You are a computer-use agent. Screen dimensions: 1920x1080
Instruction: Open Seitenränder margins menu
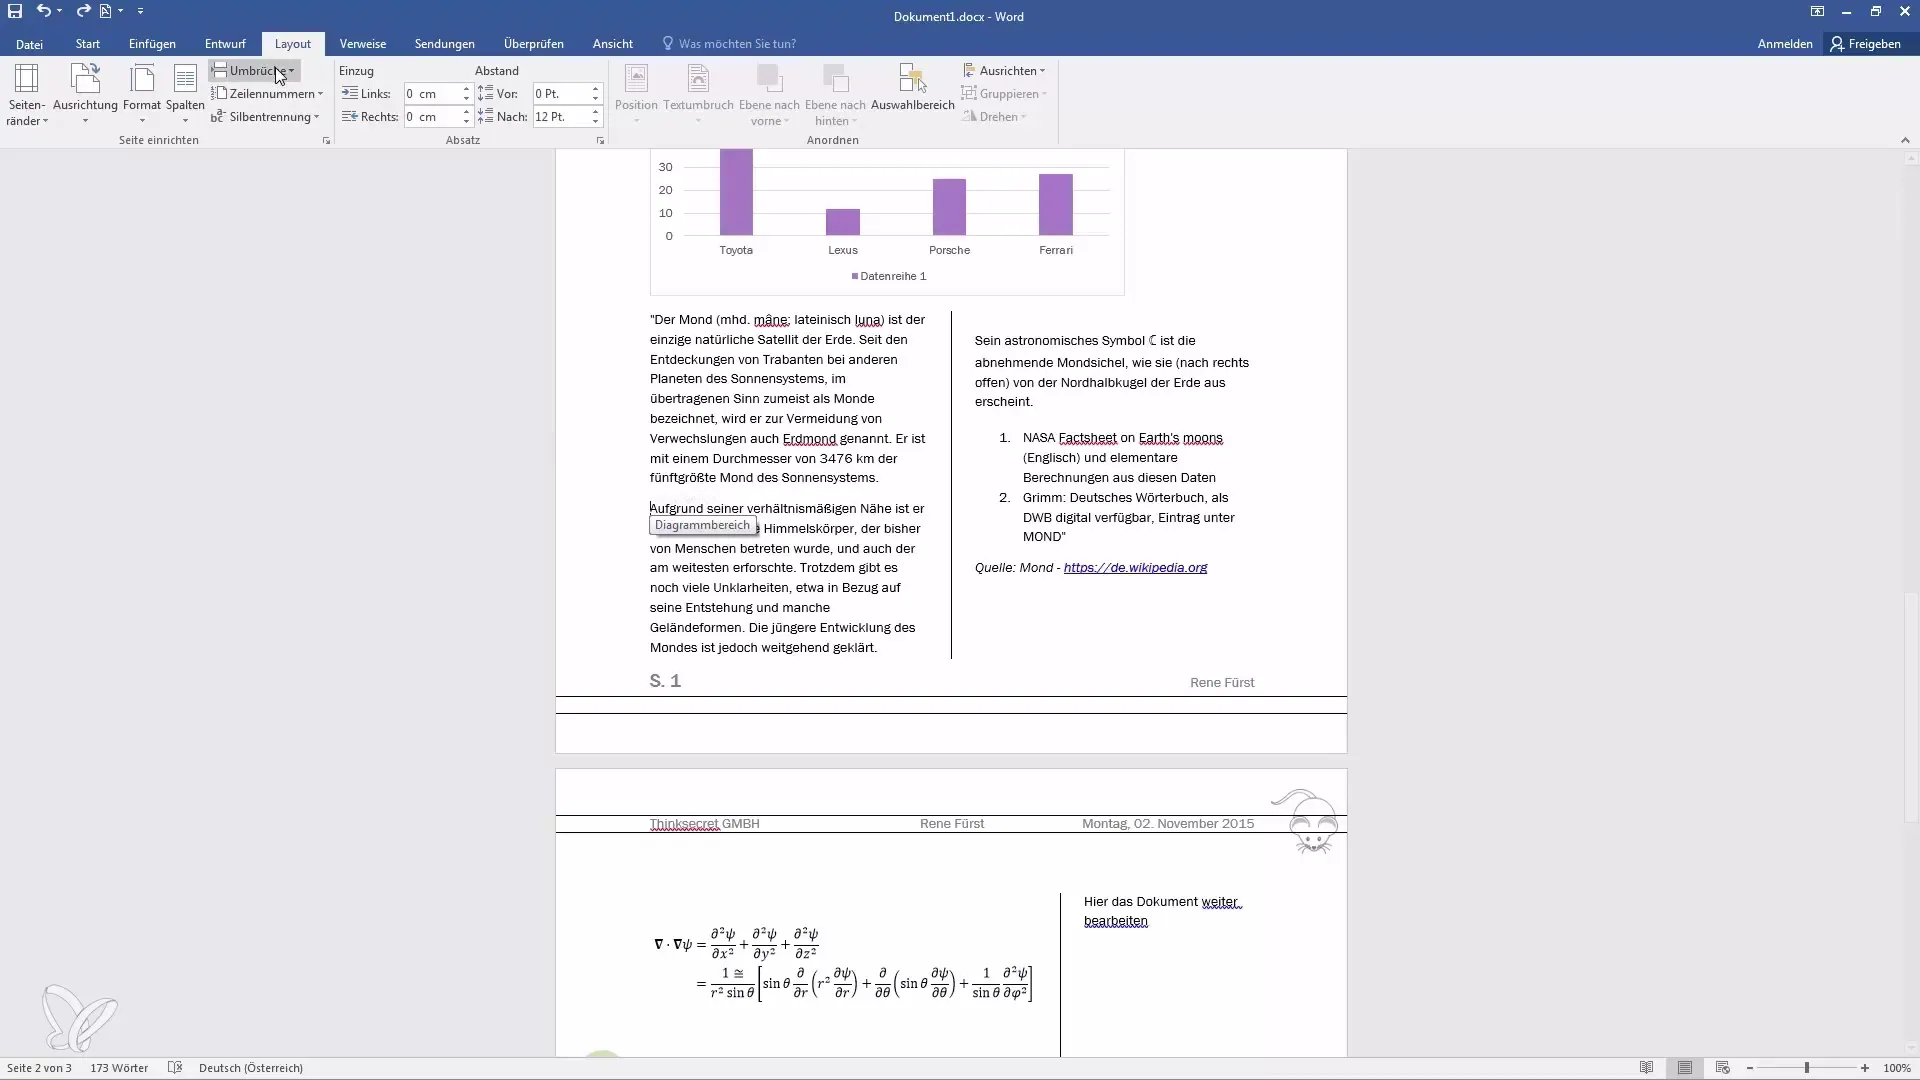pos(26,96)
